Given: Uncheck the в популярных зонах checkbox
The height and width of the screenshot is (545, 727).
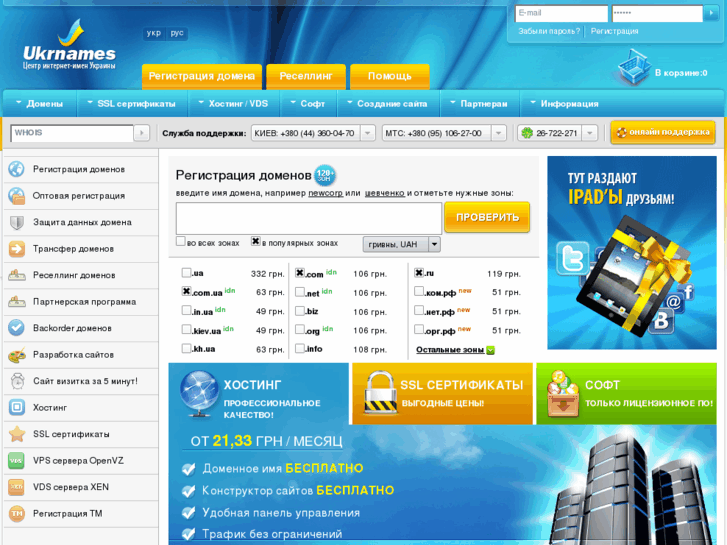Looking at the screenshot, I should point(255,241).
